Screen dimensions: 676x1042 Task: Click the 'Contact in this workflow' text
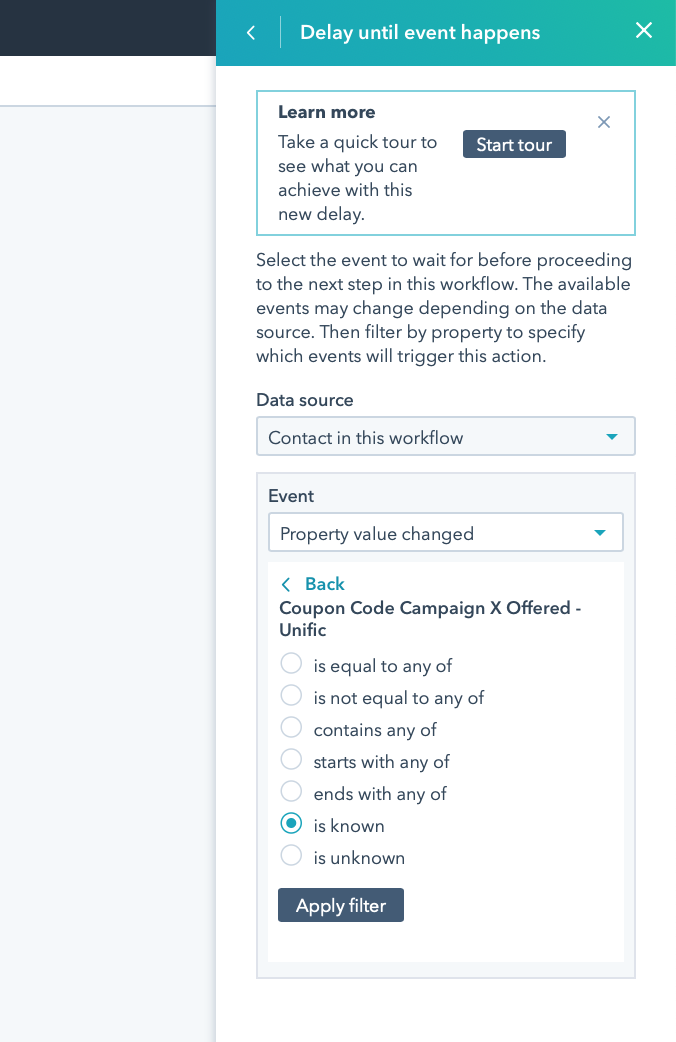[x=366, y=438]
